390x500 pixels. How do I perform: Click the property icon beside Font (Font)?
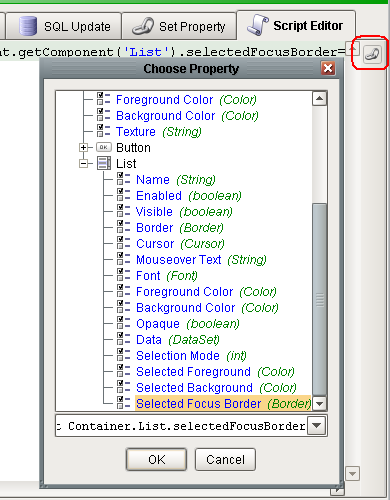(x=123, y=275)
